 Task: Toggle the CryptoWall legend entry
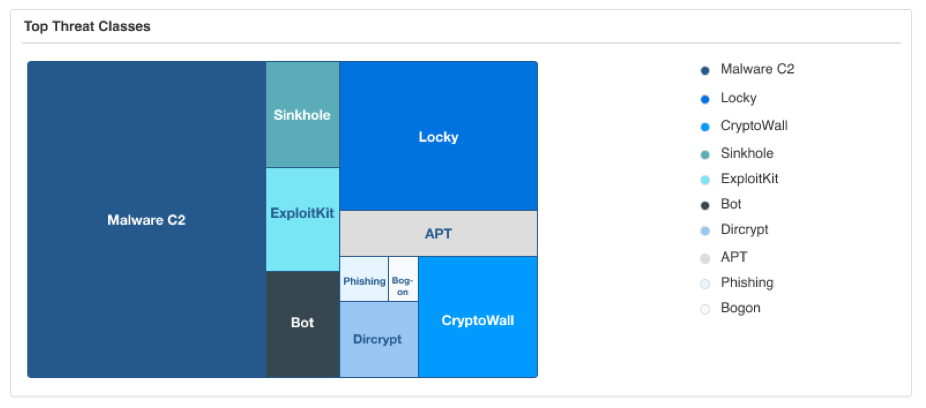[754, 126]
